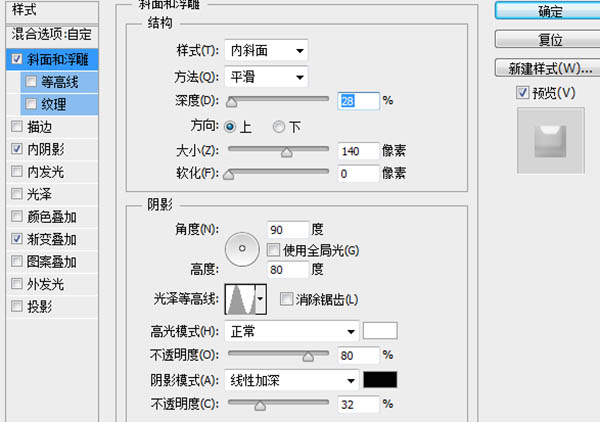This screenshot has width=600, height=422.
Task: Click the 大小(Z) slider handle
Action: [x=287, y=152]
